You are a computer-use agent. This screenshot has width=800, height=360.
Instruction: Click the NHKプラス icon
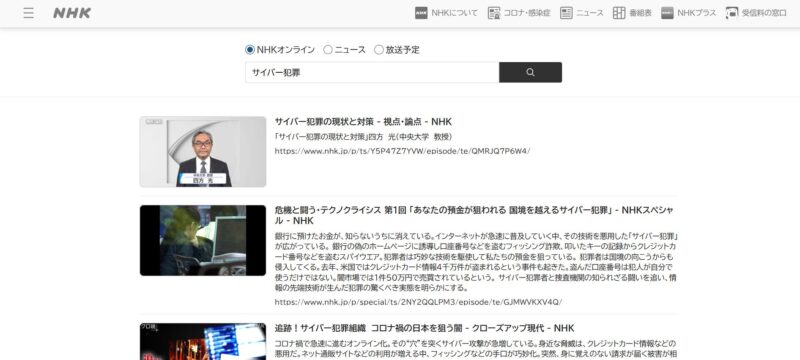667,13
